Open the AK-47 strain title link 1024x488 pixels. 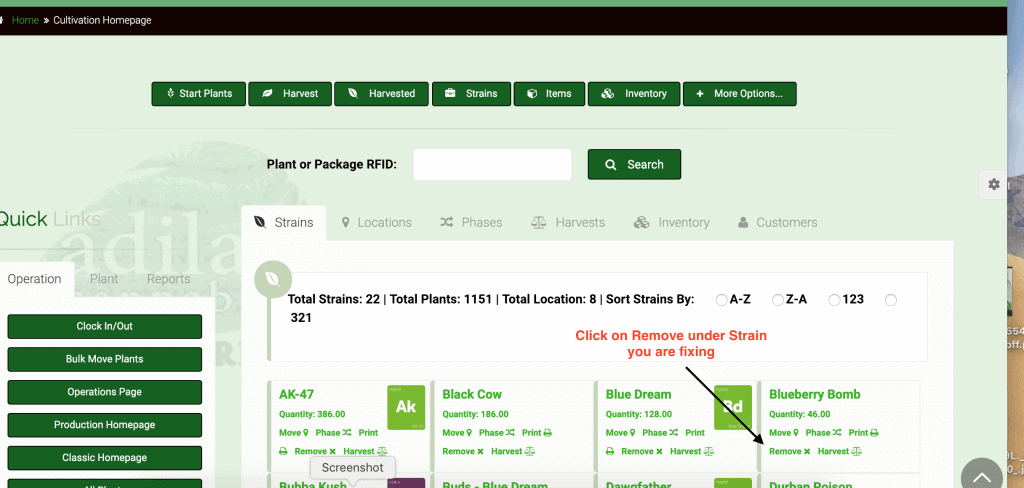coord(296,395)
